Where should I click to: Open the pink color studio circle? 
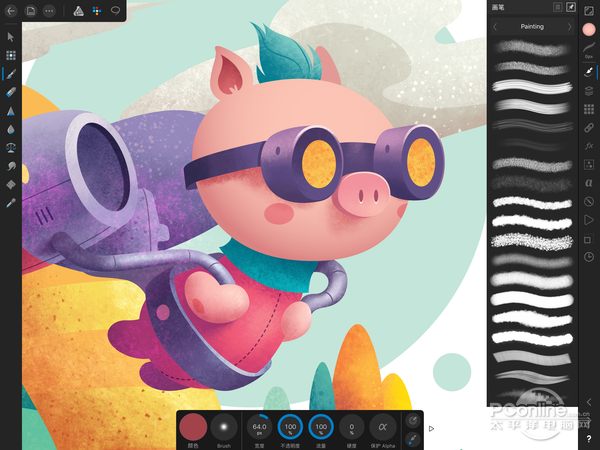pyautogui.click(x=589, y=29)
